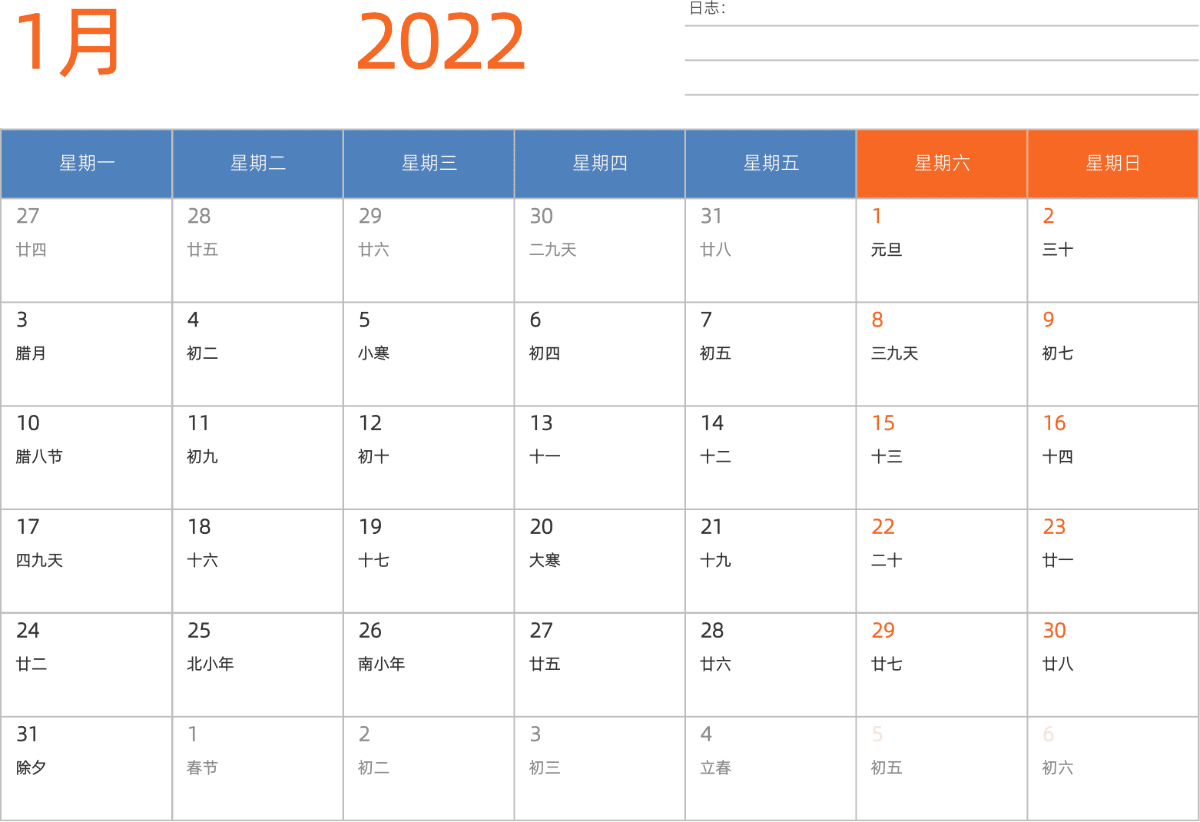Screen dimensions: 1200x822
Task: Click January 24 labeled 廿二
Action: (x=86, y=665)
